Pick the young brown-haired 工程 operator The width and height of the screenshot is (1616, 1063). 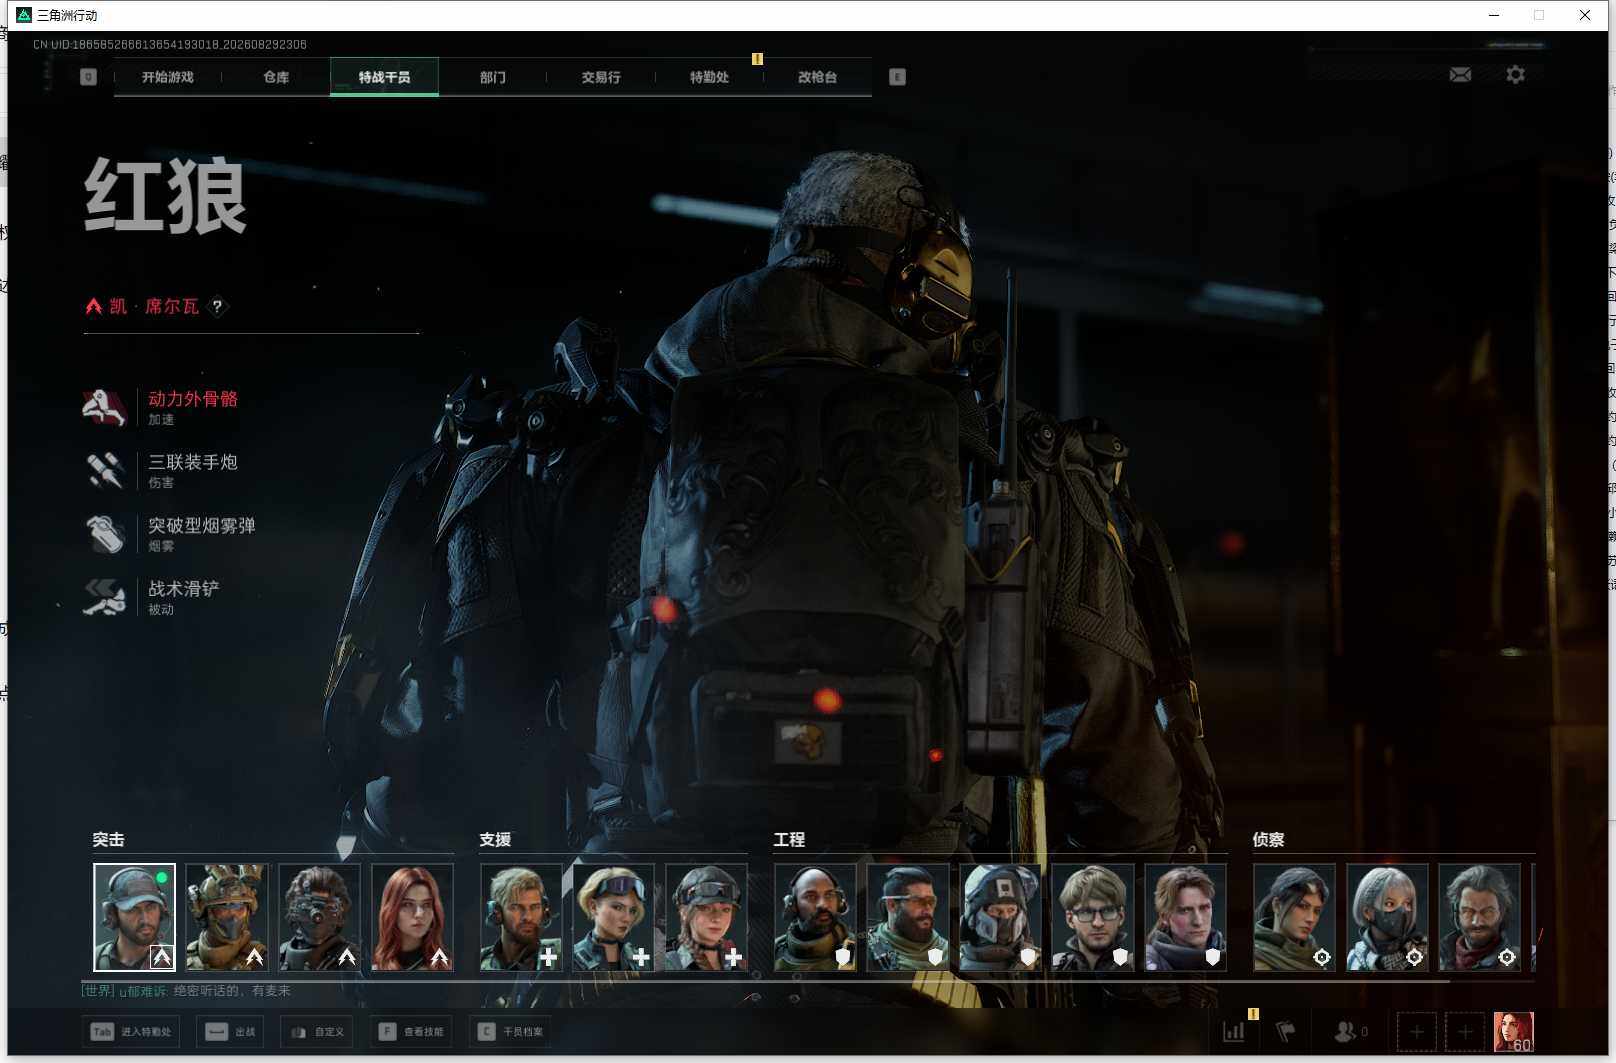pos(1185,917)
